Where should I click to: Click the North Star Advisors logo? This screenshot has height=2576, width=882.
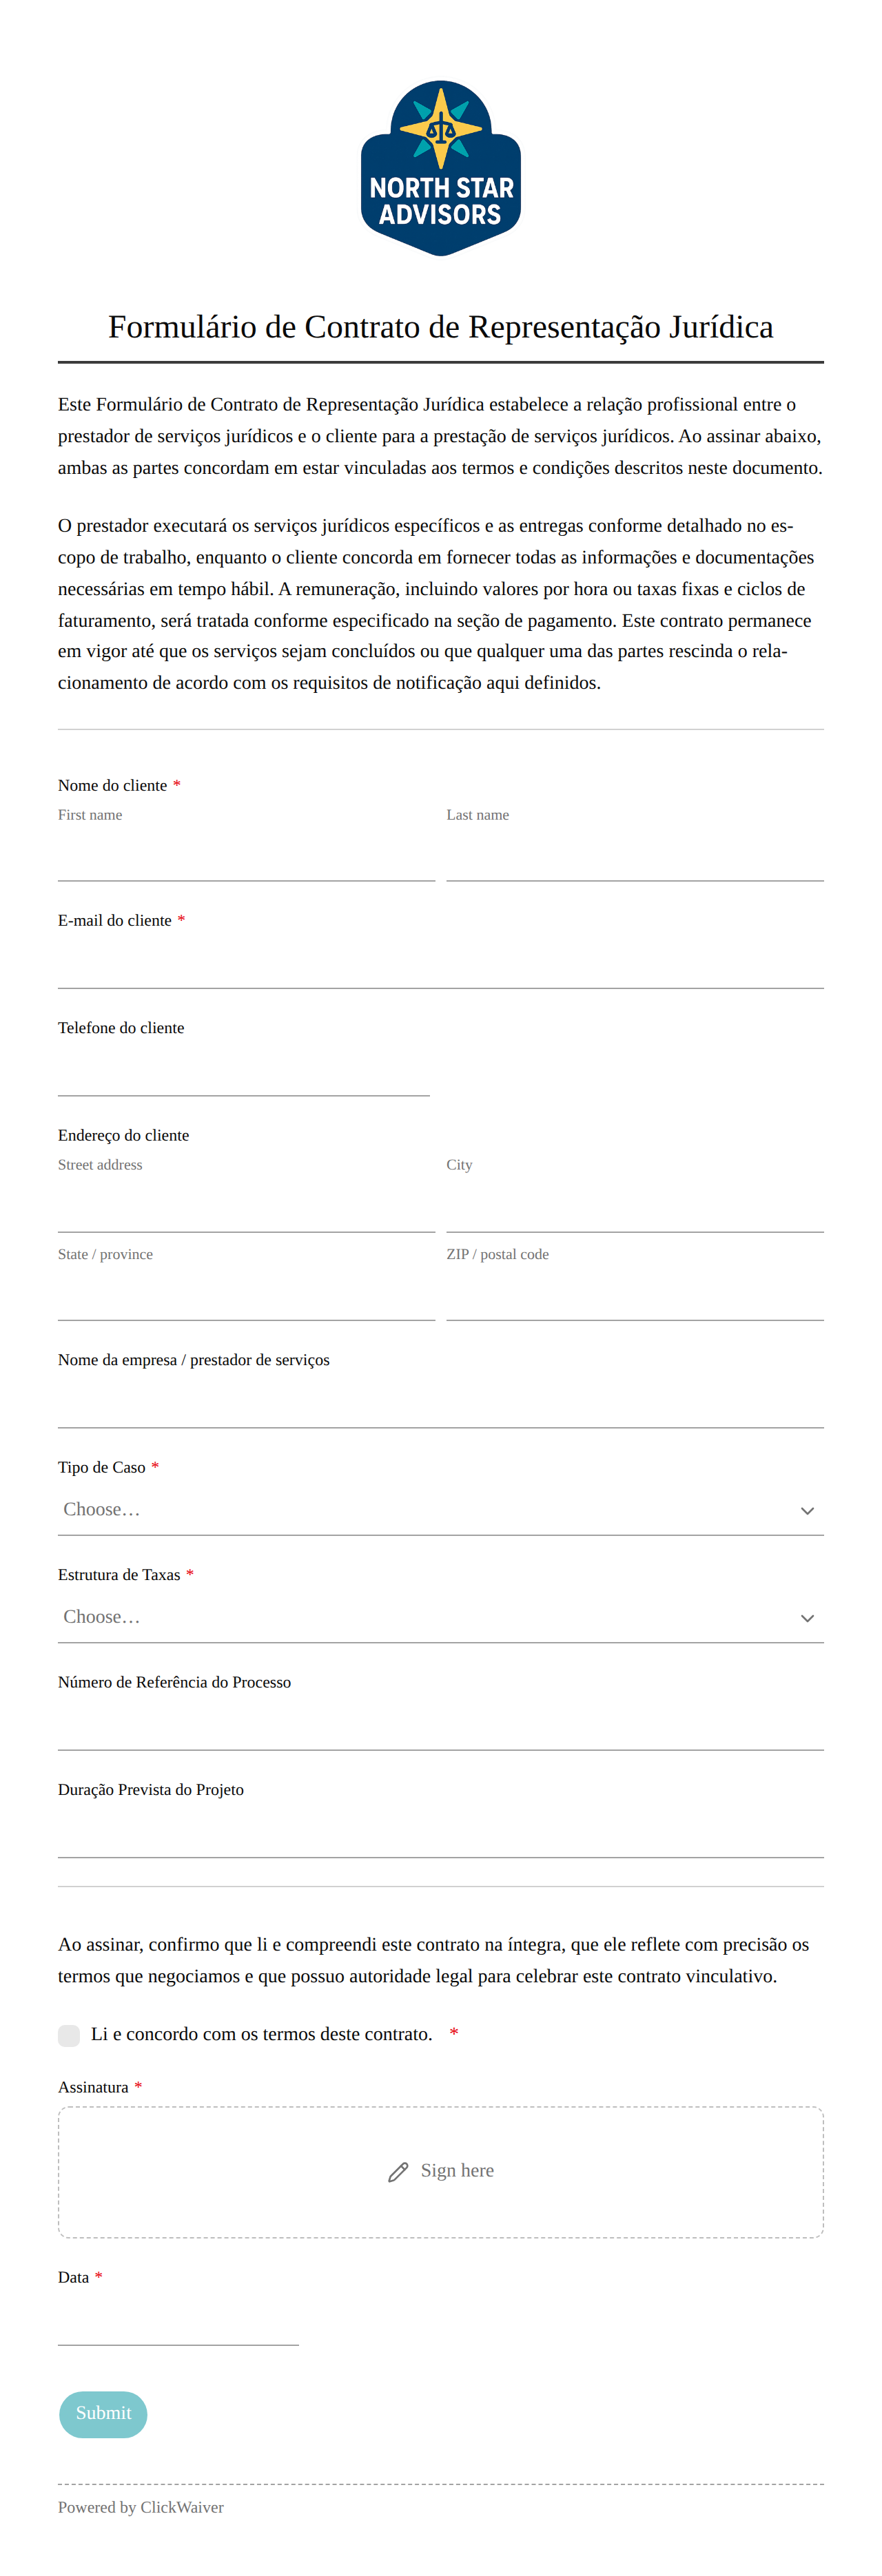click(440, 168)
